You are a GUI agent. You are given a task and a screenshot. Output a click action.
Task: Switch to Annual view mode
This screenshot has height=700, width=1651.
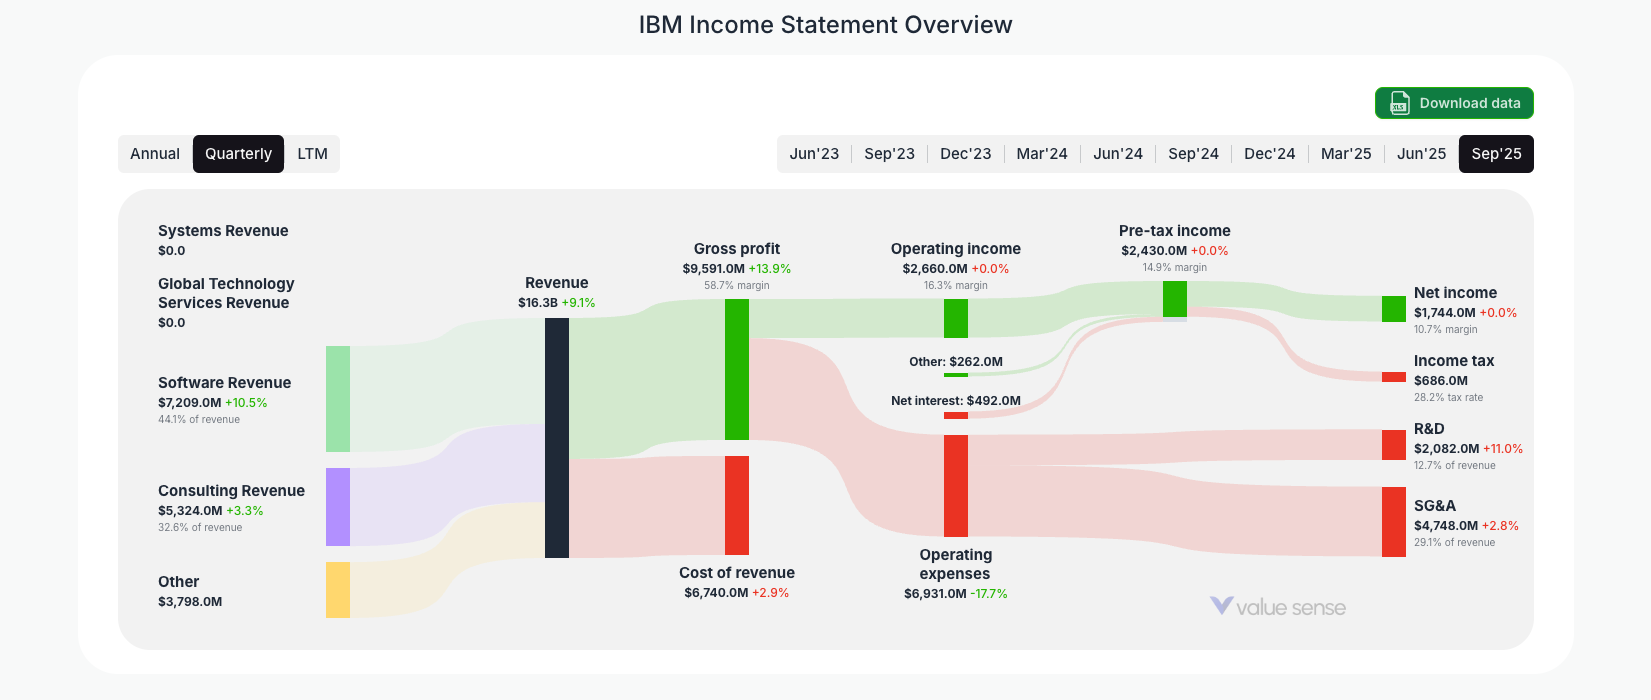155,153
